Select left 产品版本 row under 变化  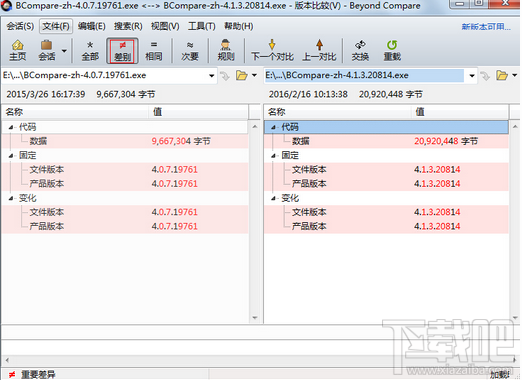(x=125, y=226)
